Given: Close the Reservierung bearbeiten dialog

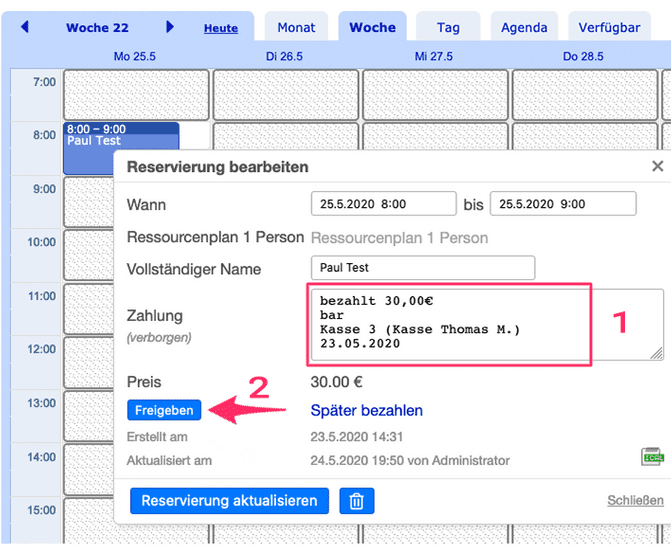Looking at the screenshot, I should click(658, 166).
